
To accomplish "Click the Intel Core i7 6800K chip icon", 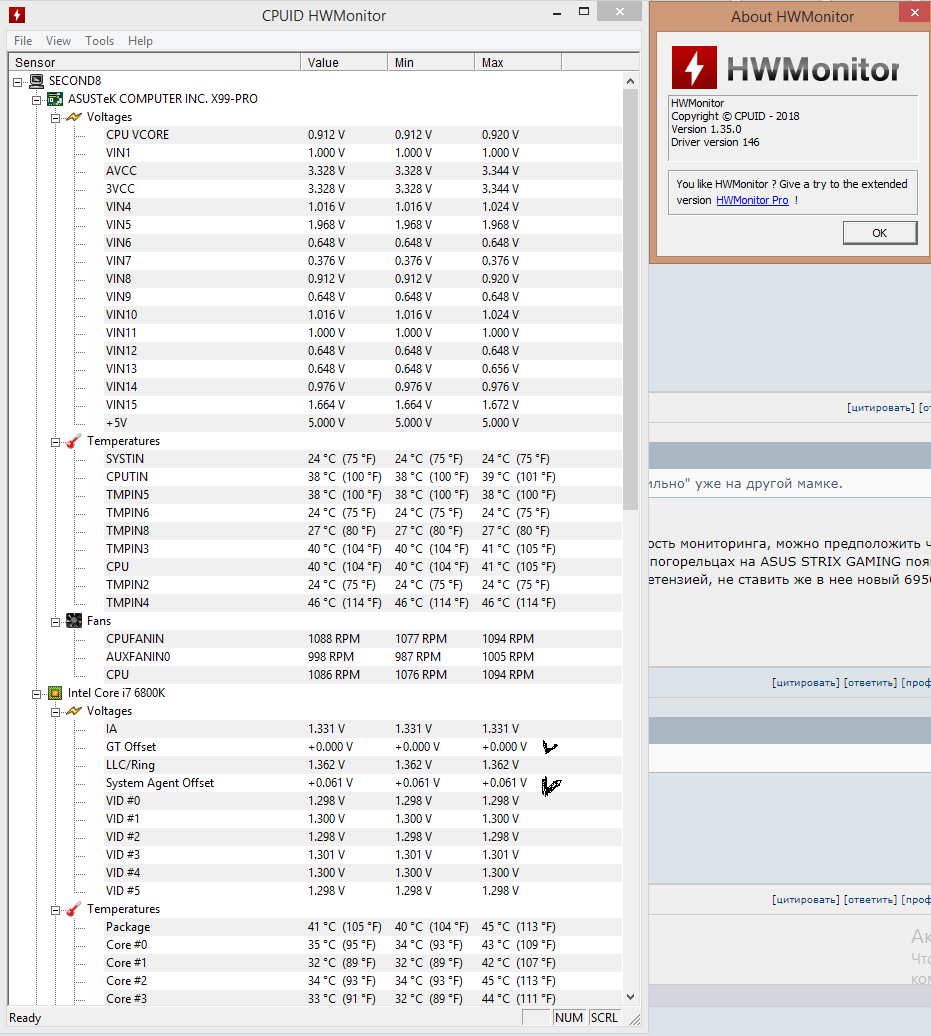I will 55,693.
